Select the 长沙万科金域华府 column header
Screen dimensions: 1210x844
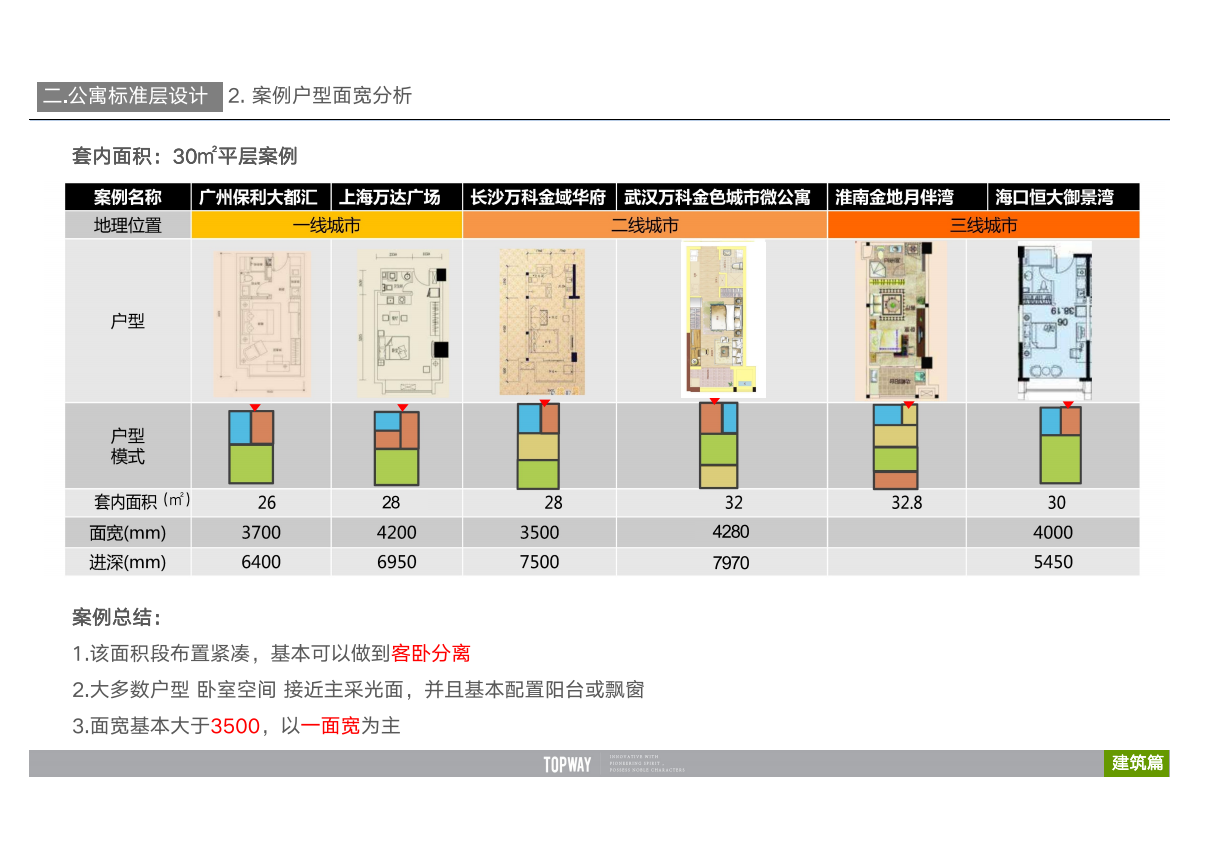[539, 197]
